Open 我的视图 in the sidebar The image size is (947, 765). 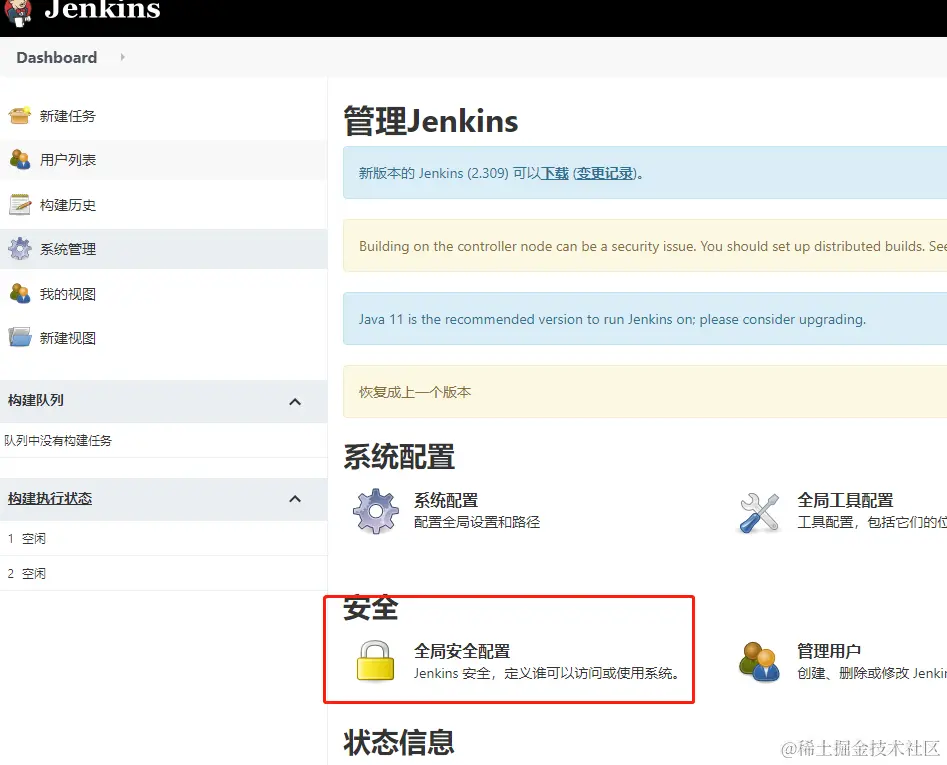68,294
